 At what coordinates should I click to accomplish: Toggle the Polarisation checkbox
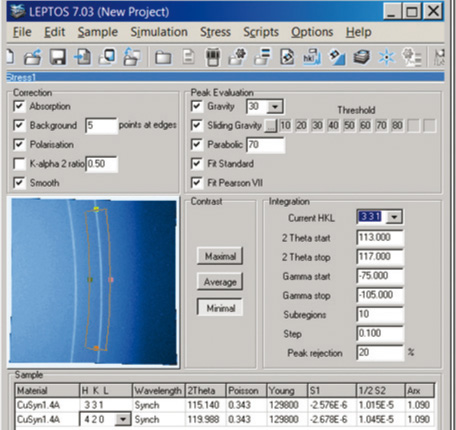[19, 144]
